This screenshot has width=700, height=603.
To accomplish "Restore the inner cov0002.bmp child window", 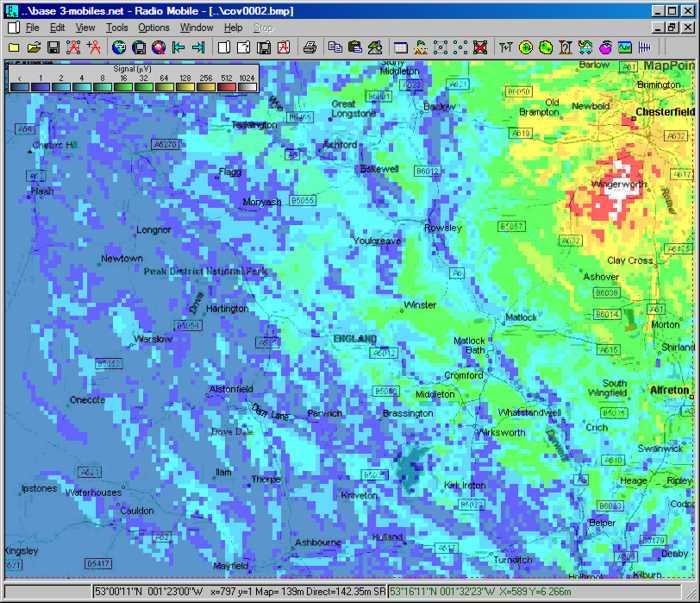I will click(672, 28).
